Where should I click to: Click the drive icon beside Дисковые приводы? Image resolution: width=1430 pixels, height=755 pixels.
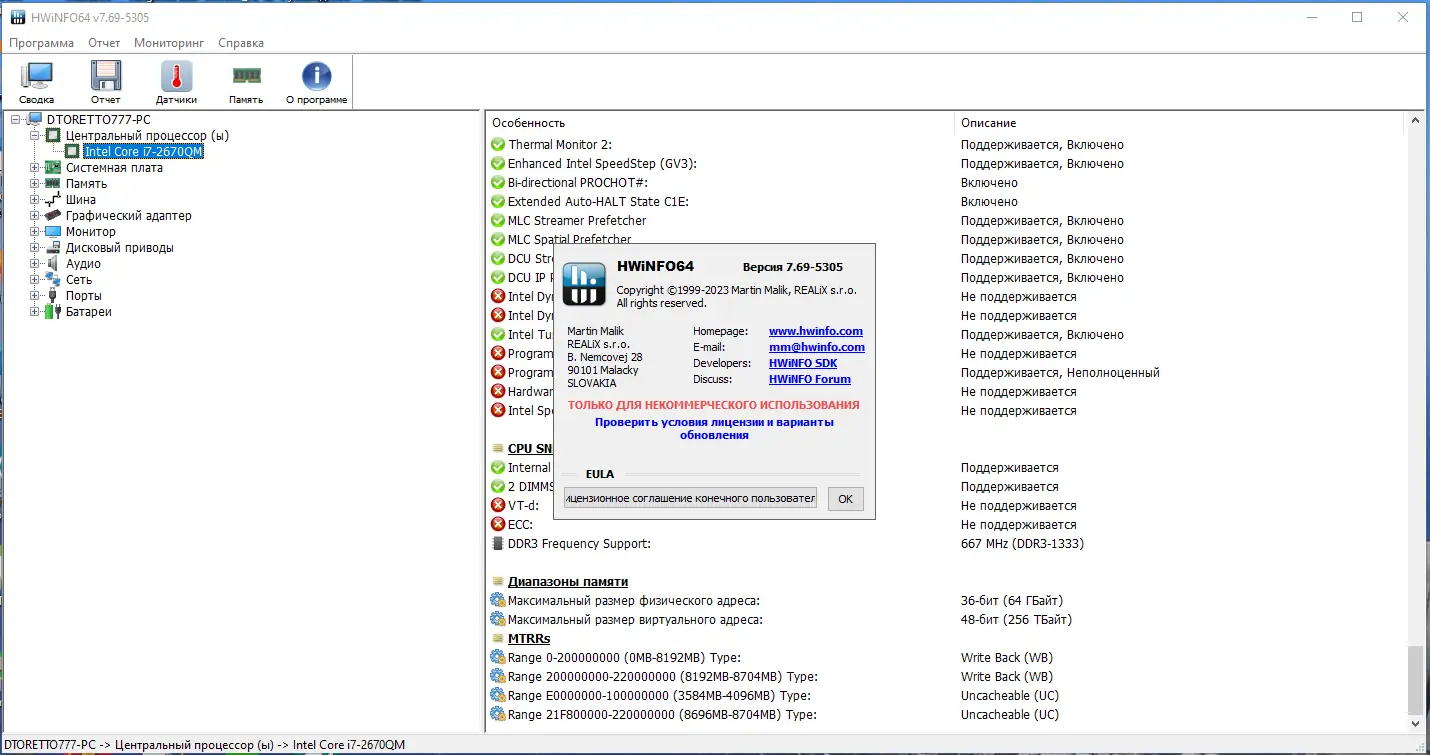54,248
